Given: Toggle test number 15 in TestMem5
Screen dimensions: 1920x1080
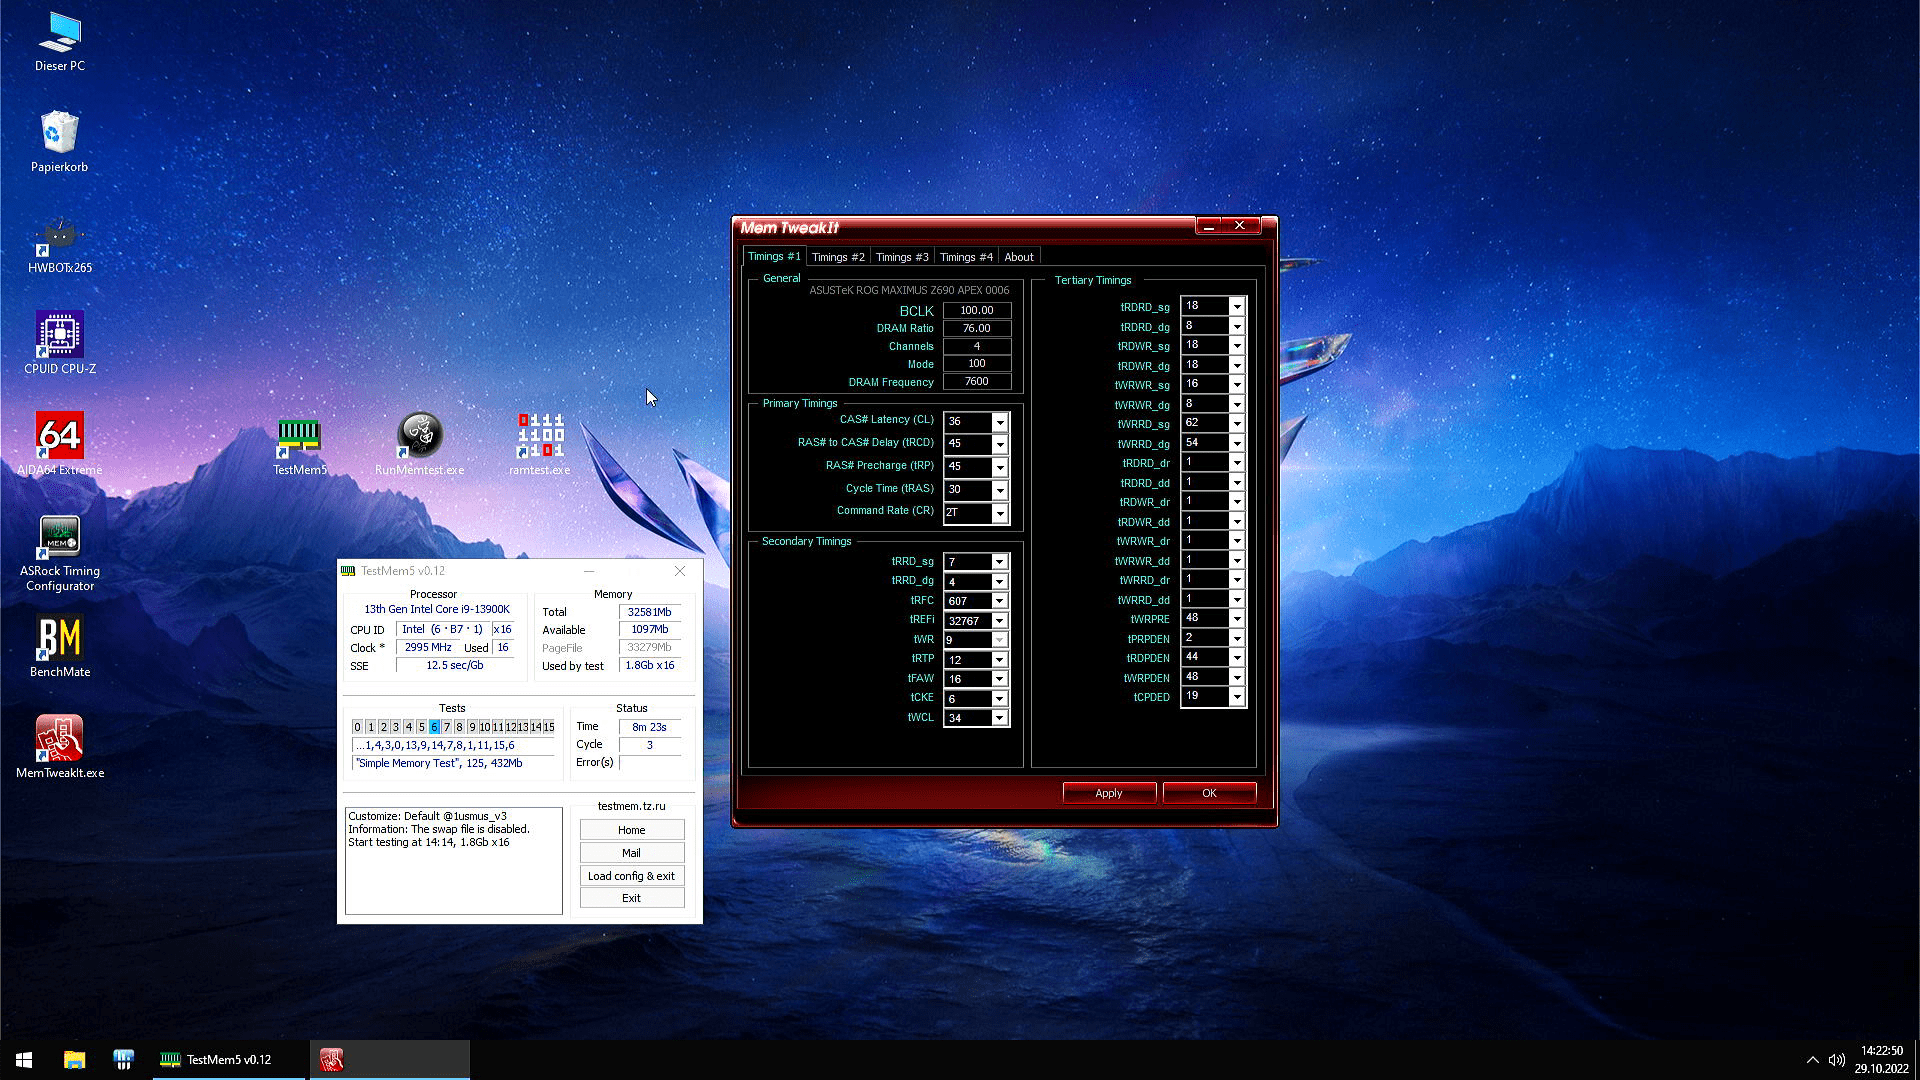Looking at the screenshot, I should tap(549, 727).
